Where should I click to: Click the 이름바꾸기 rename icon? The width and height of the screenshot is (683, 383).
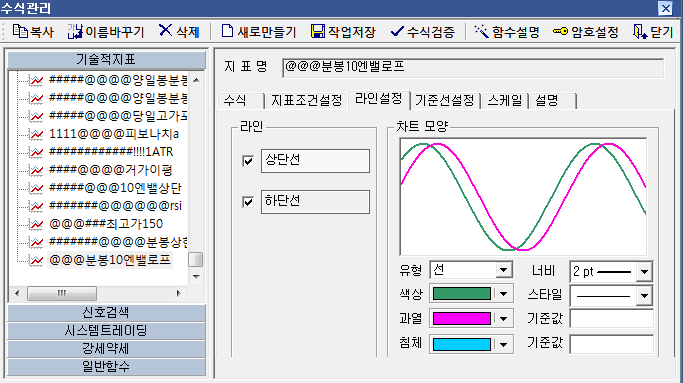tap(75, 31)
